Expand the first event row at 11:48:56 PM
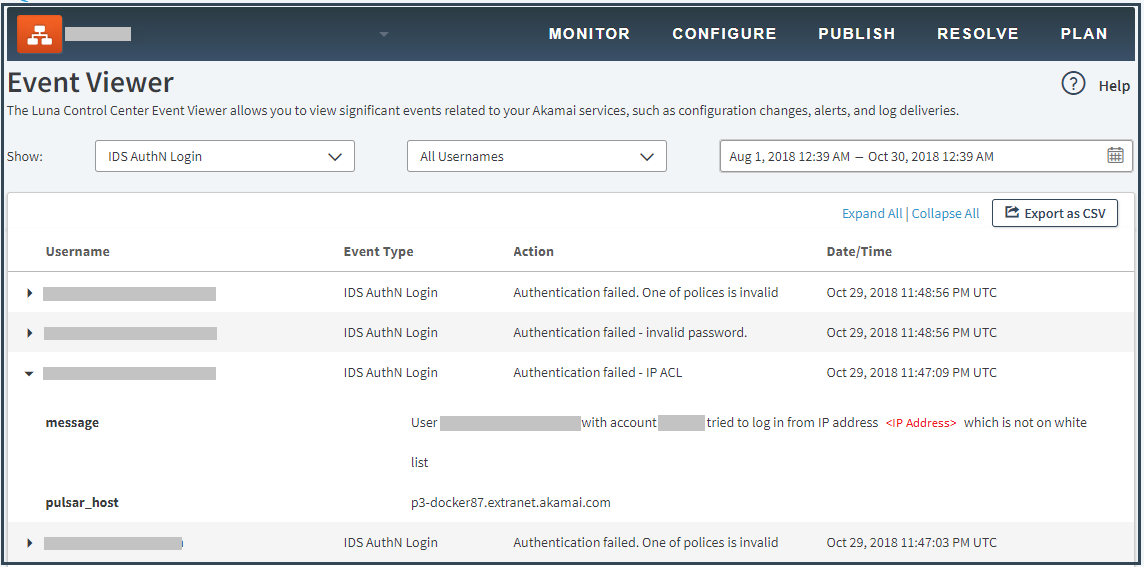The width and height of the screenshot is (1144, 567). [29, 293]
